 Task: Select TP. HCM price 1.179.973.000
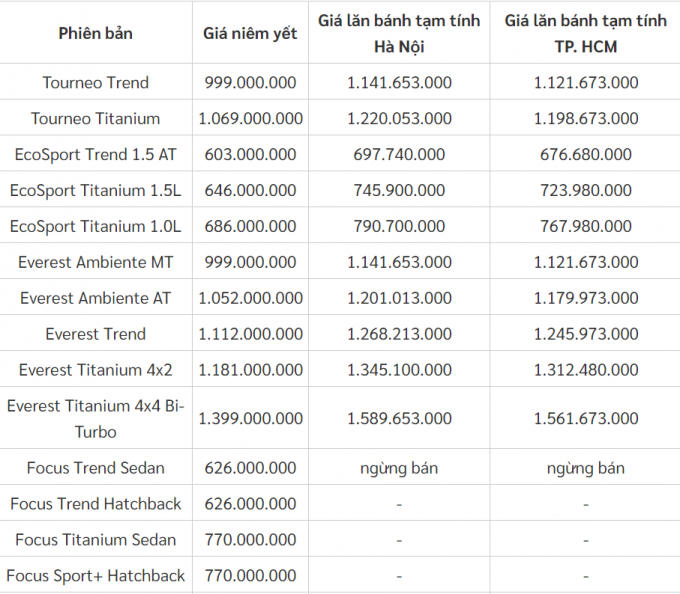[x=586, y=298]
